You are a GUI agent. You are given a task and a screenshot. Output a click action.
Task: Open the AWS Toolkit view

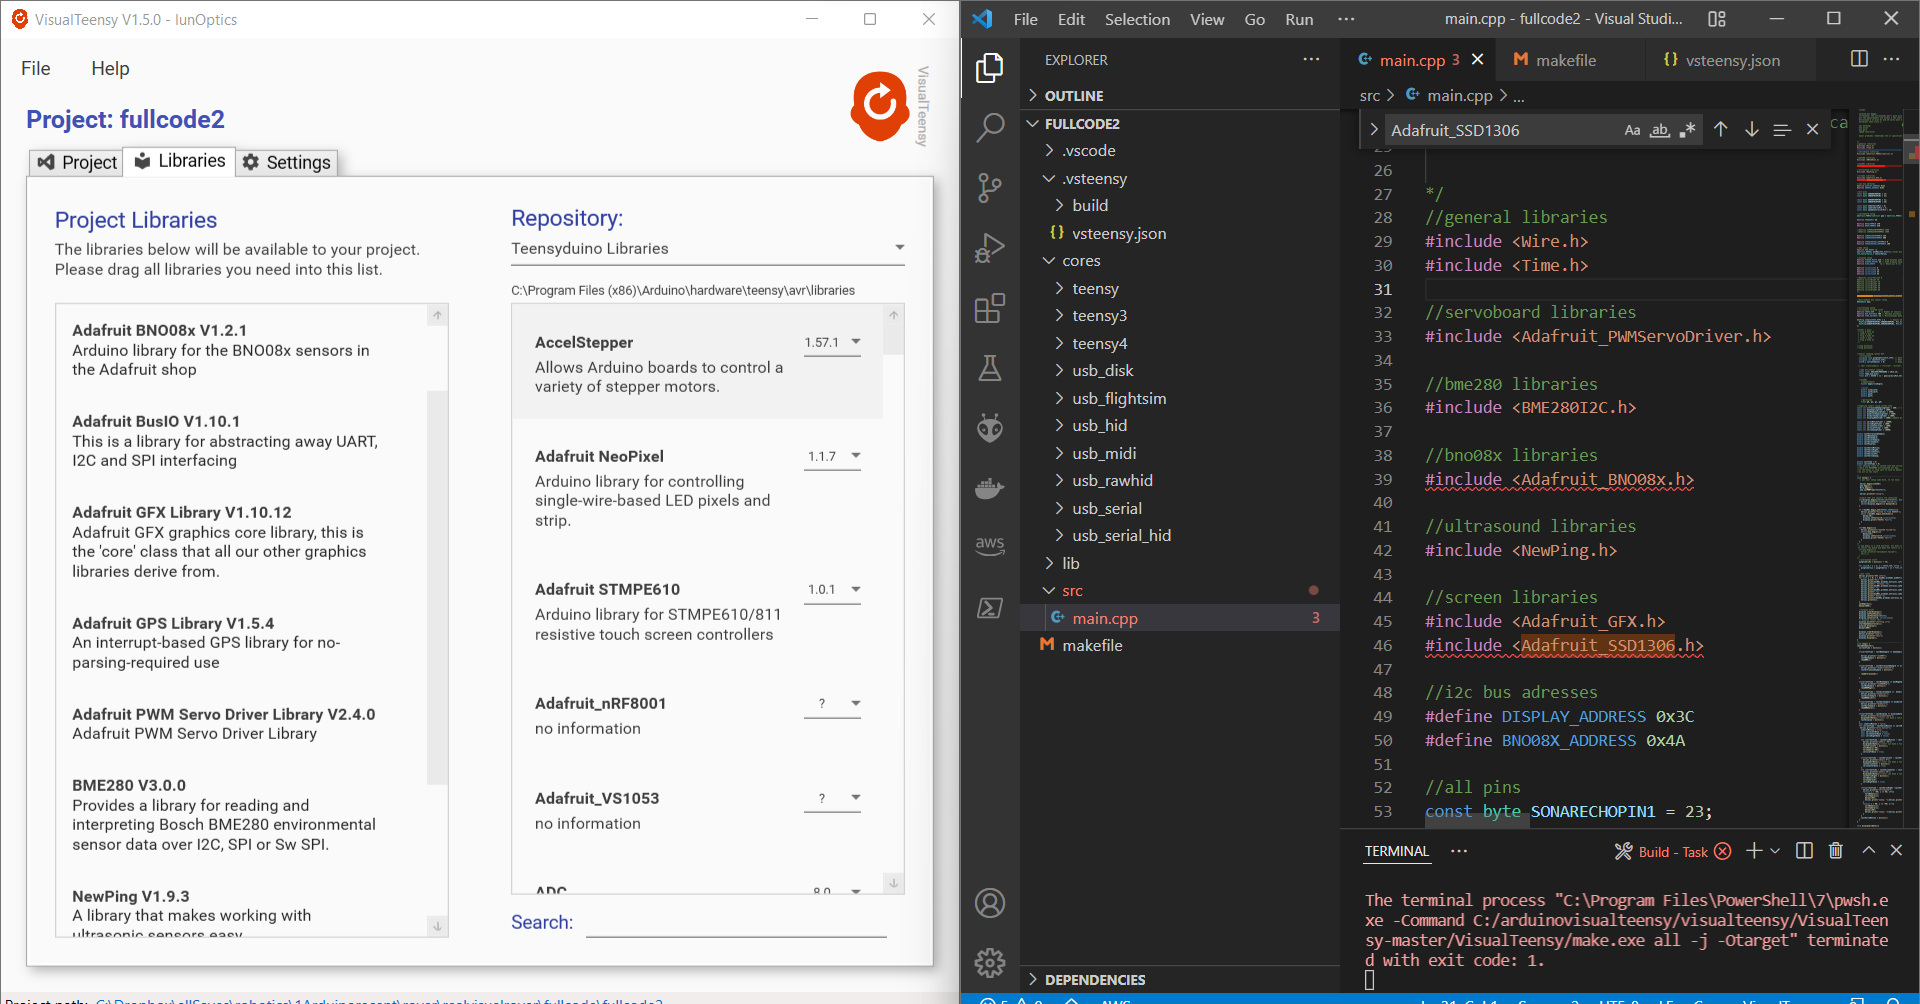click(x=989, y=545)
